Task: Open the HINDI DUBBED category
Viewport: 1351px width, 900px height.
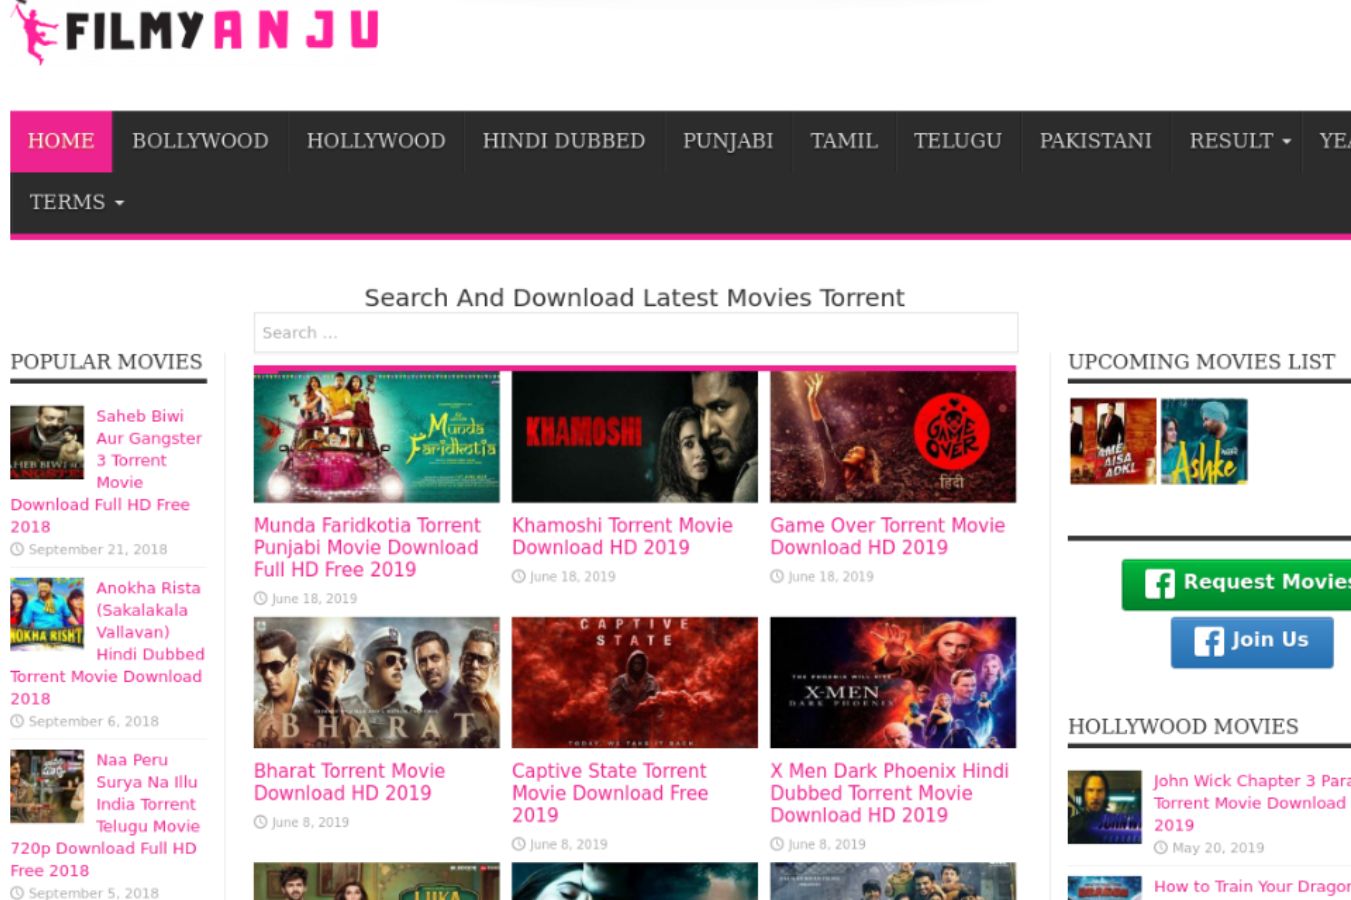Action: (x=564, y=141)
